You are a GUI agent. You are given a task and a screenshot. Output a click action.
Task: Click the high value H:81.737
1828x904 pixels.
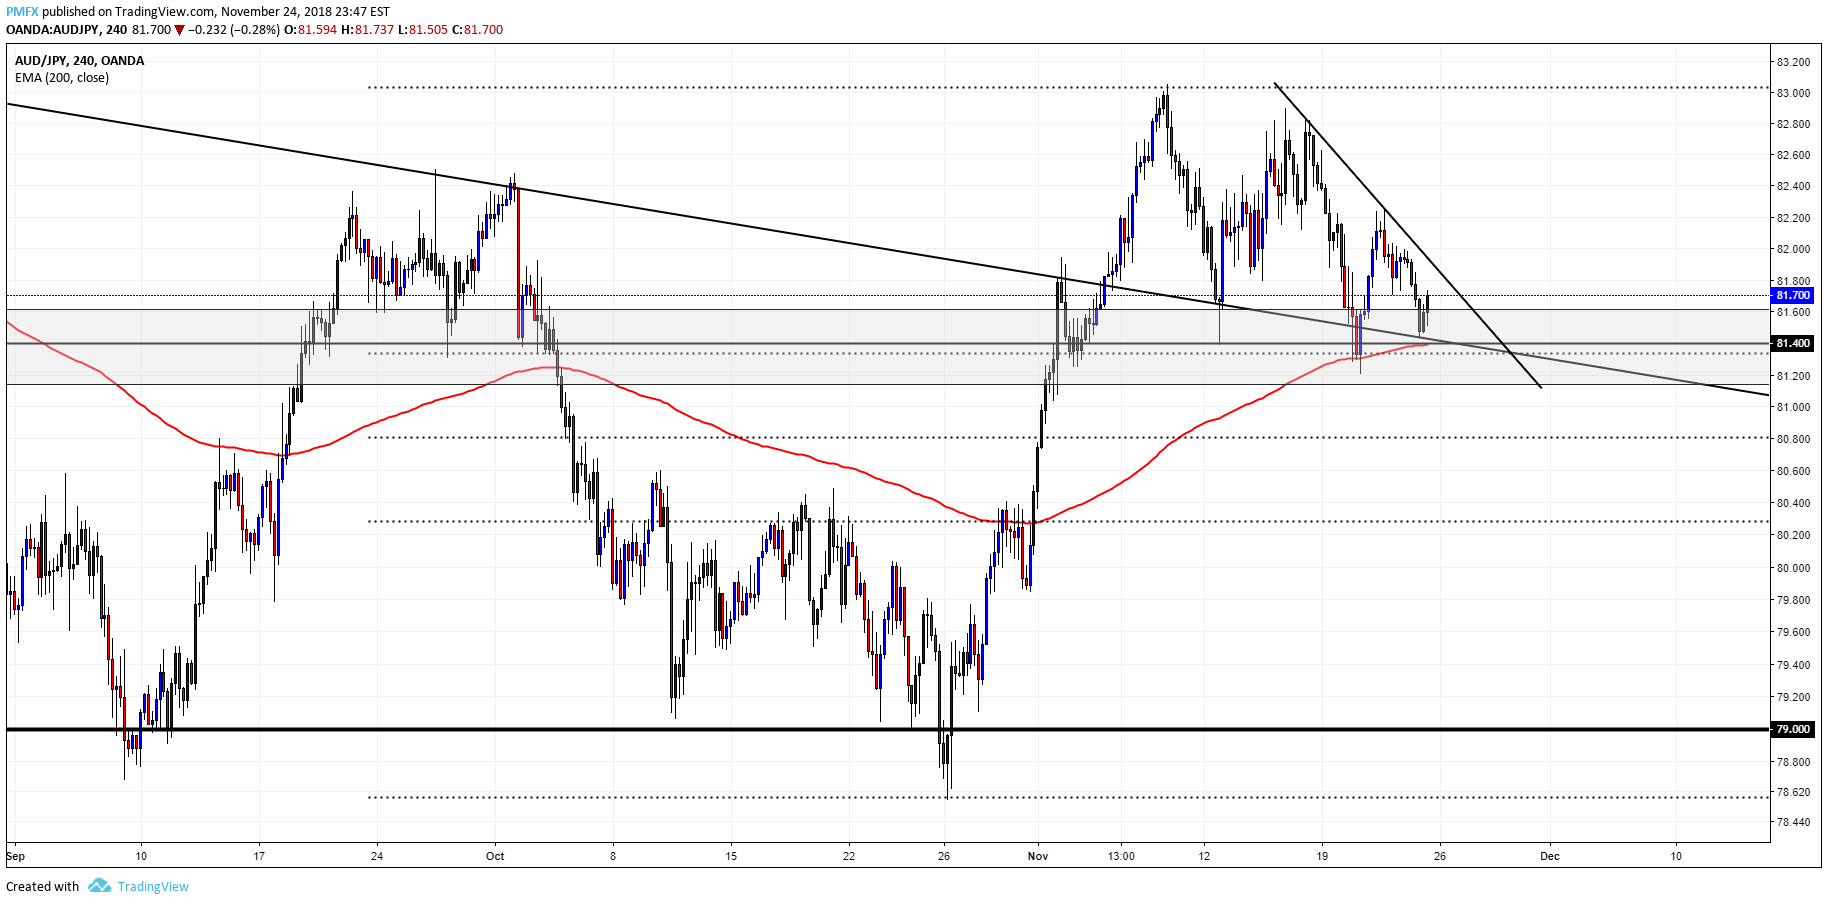(368, 30)
